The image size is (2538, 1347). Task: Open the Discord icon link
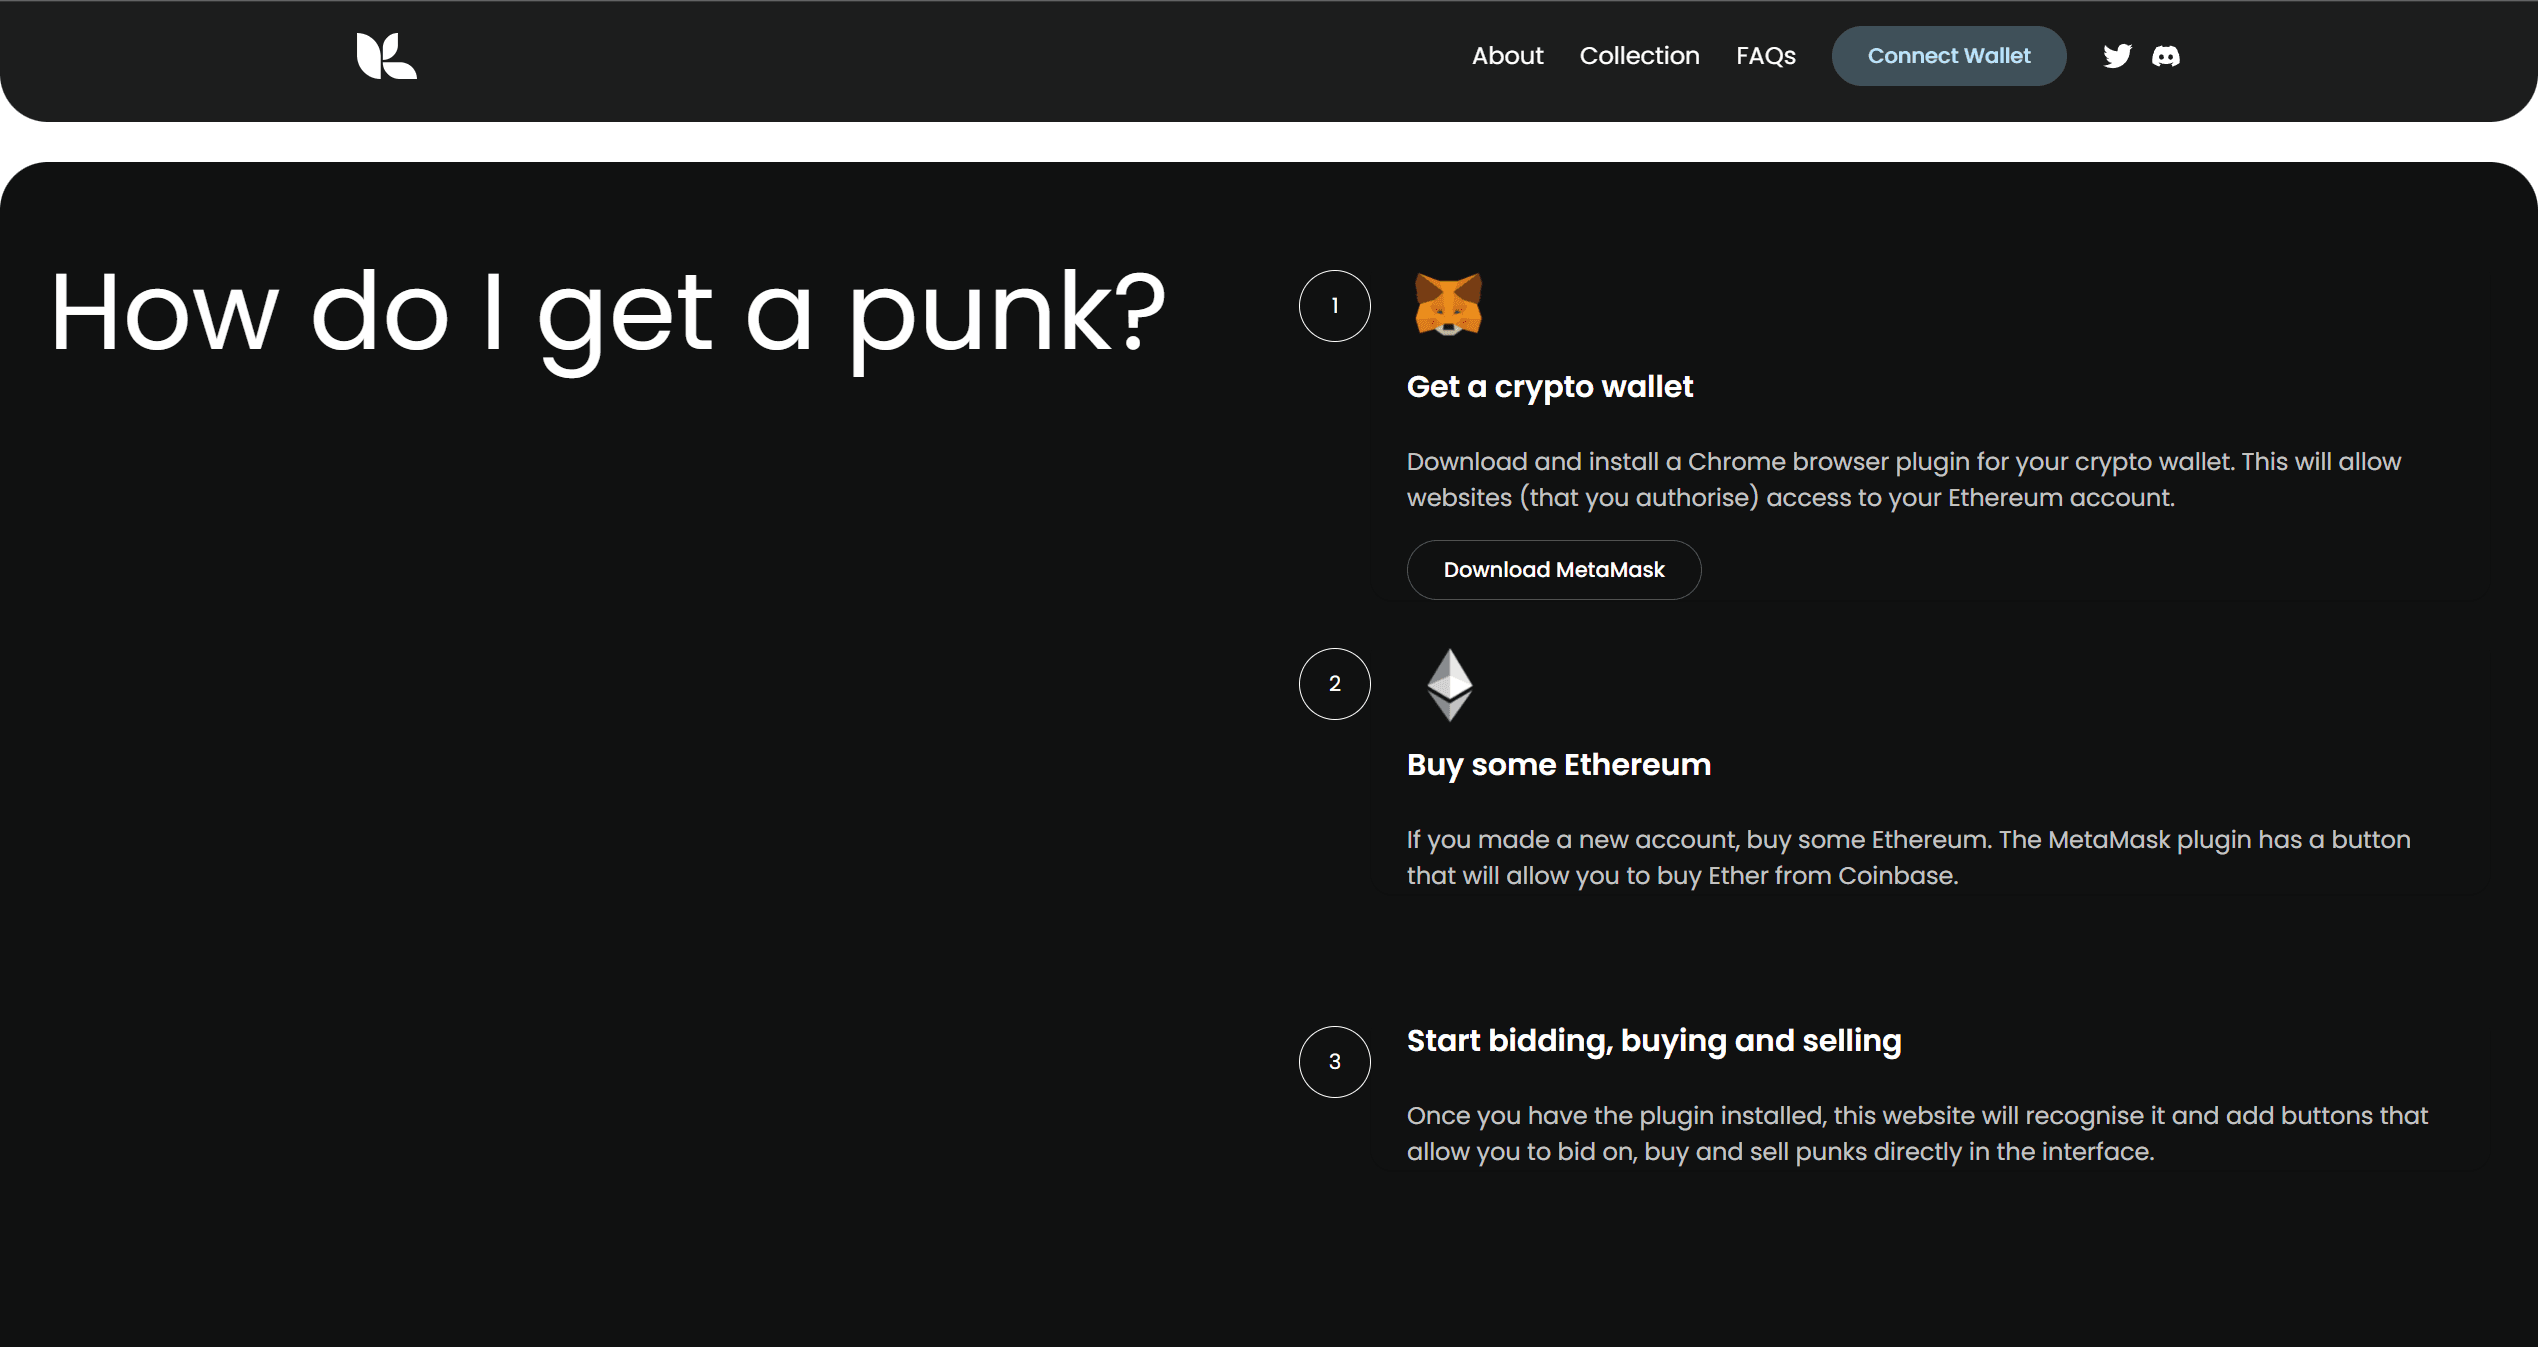[x=2166, y=56]
